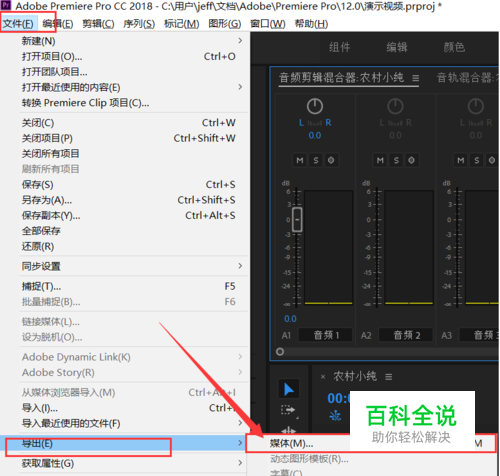Open the 序列(S) menu

(x=139, y=24)
